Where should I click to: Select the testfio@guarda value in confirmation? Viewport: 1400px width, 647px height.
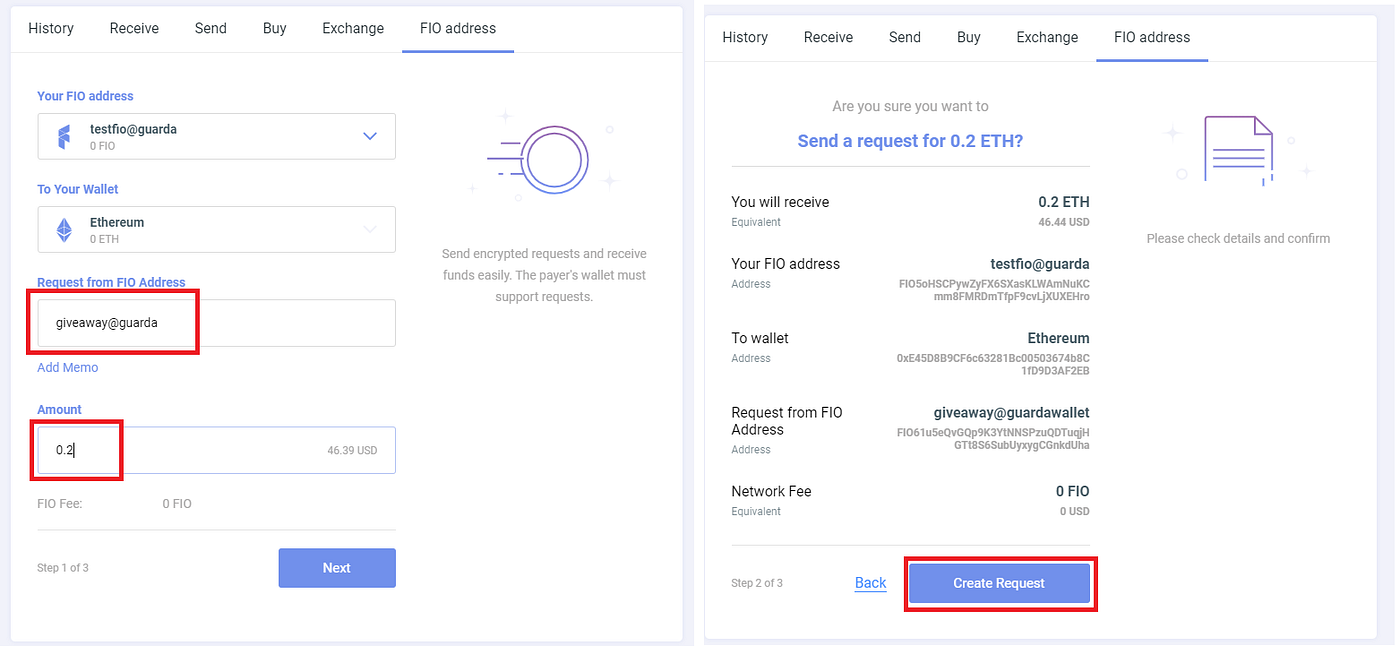[x=1040, y=264]
